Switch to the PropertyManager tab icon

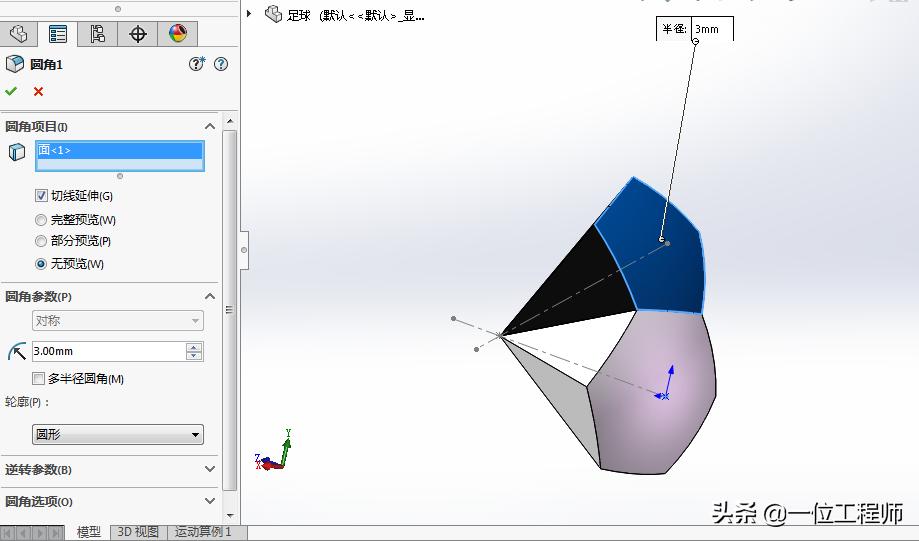click(x=58, y=34)
